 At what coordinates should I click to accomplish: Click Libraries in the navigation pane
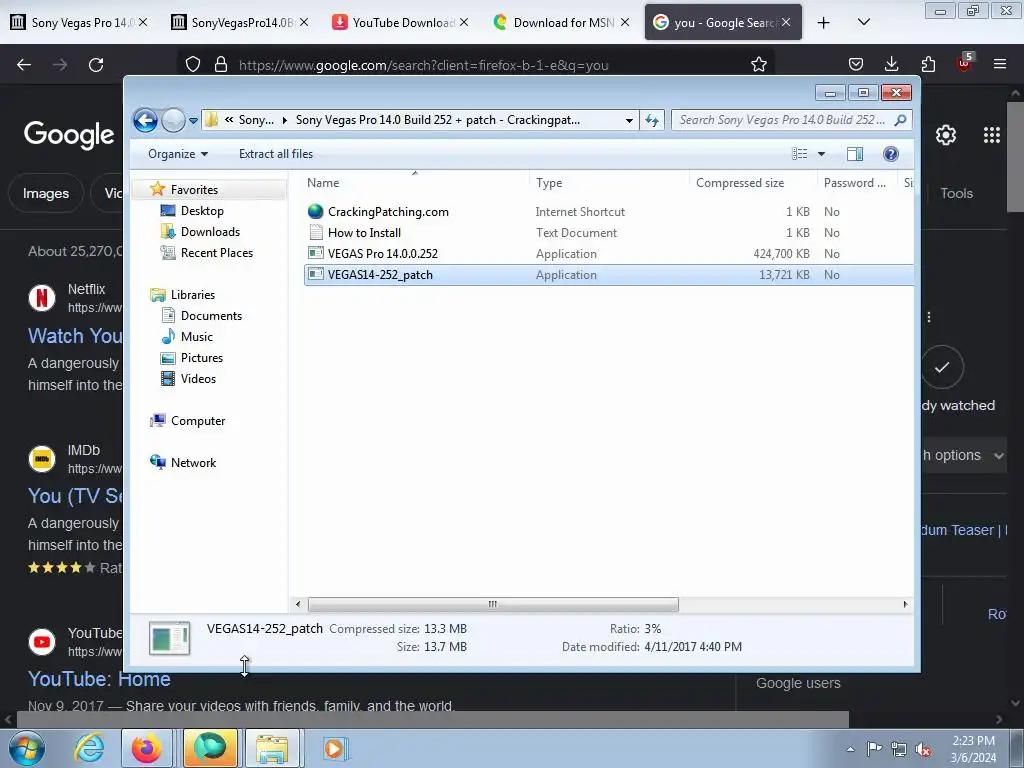point(193,295)
